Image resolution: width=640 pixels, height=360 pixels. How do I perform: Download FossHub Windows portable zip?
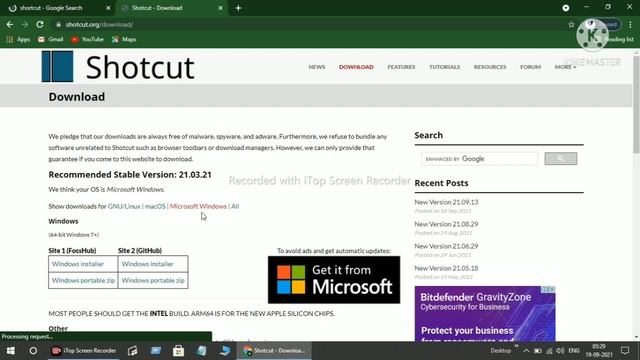pyautogui.click(x=83, y=280)
